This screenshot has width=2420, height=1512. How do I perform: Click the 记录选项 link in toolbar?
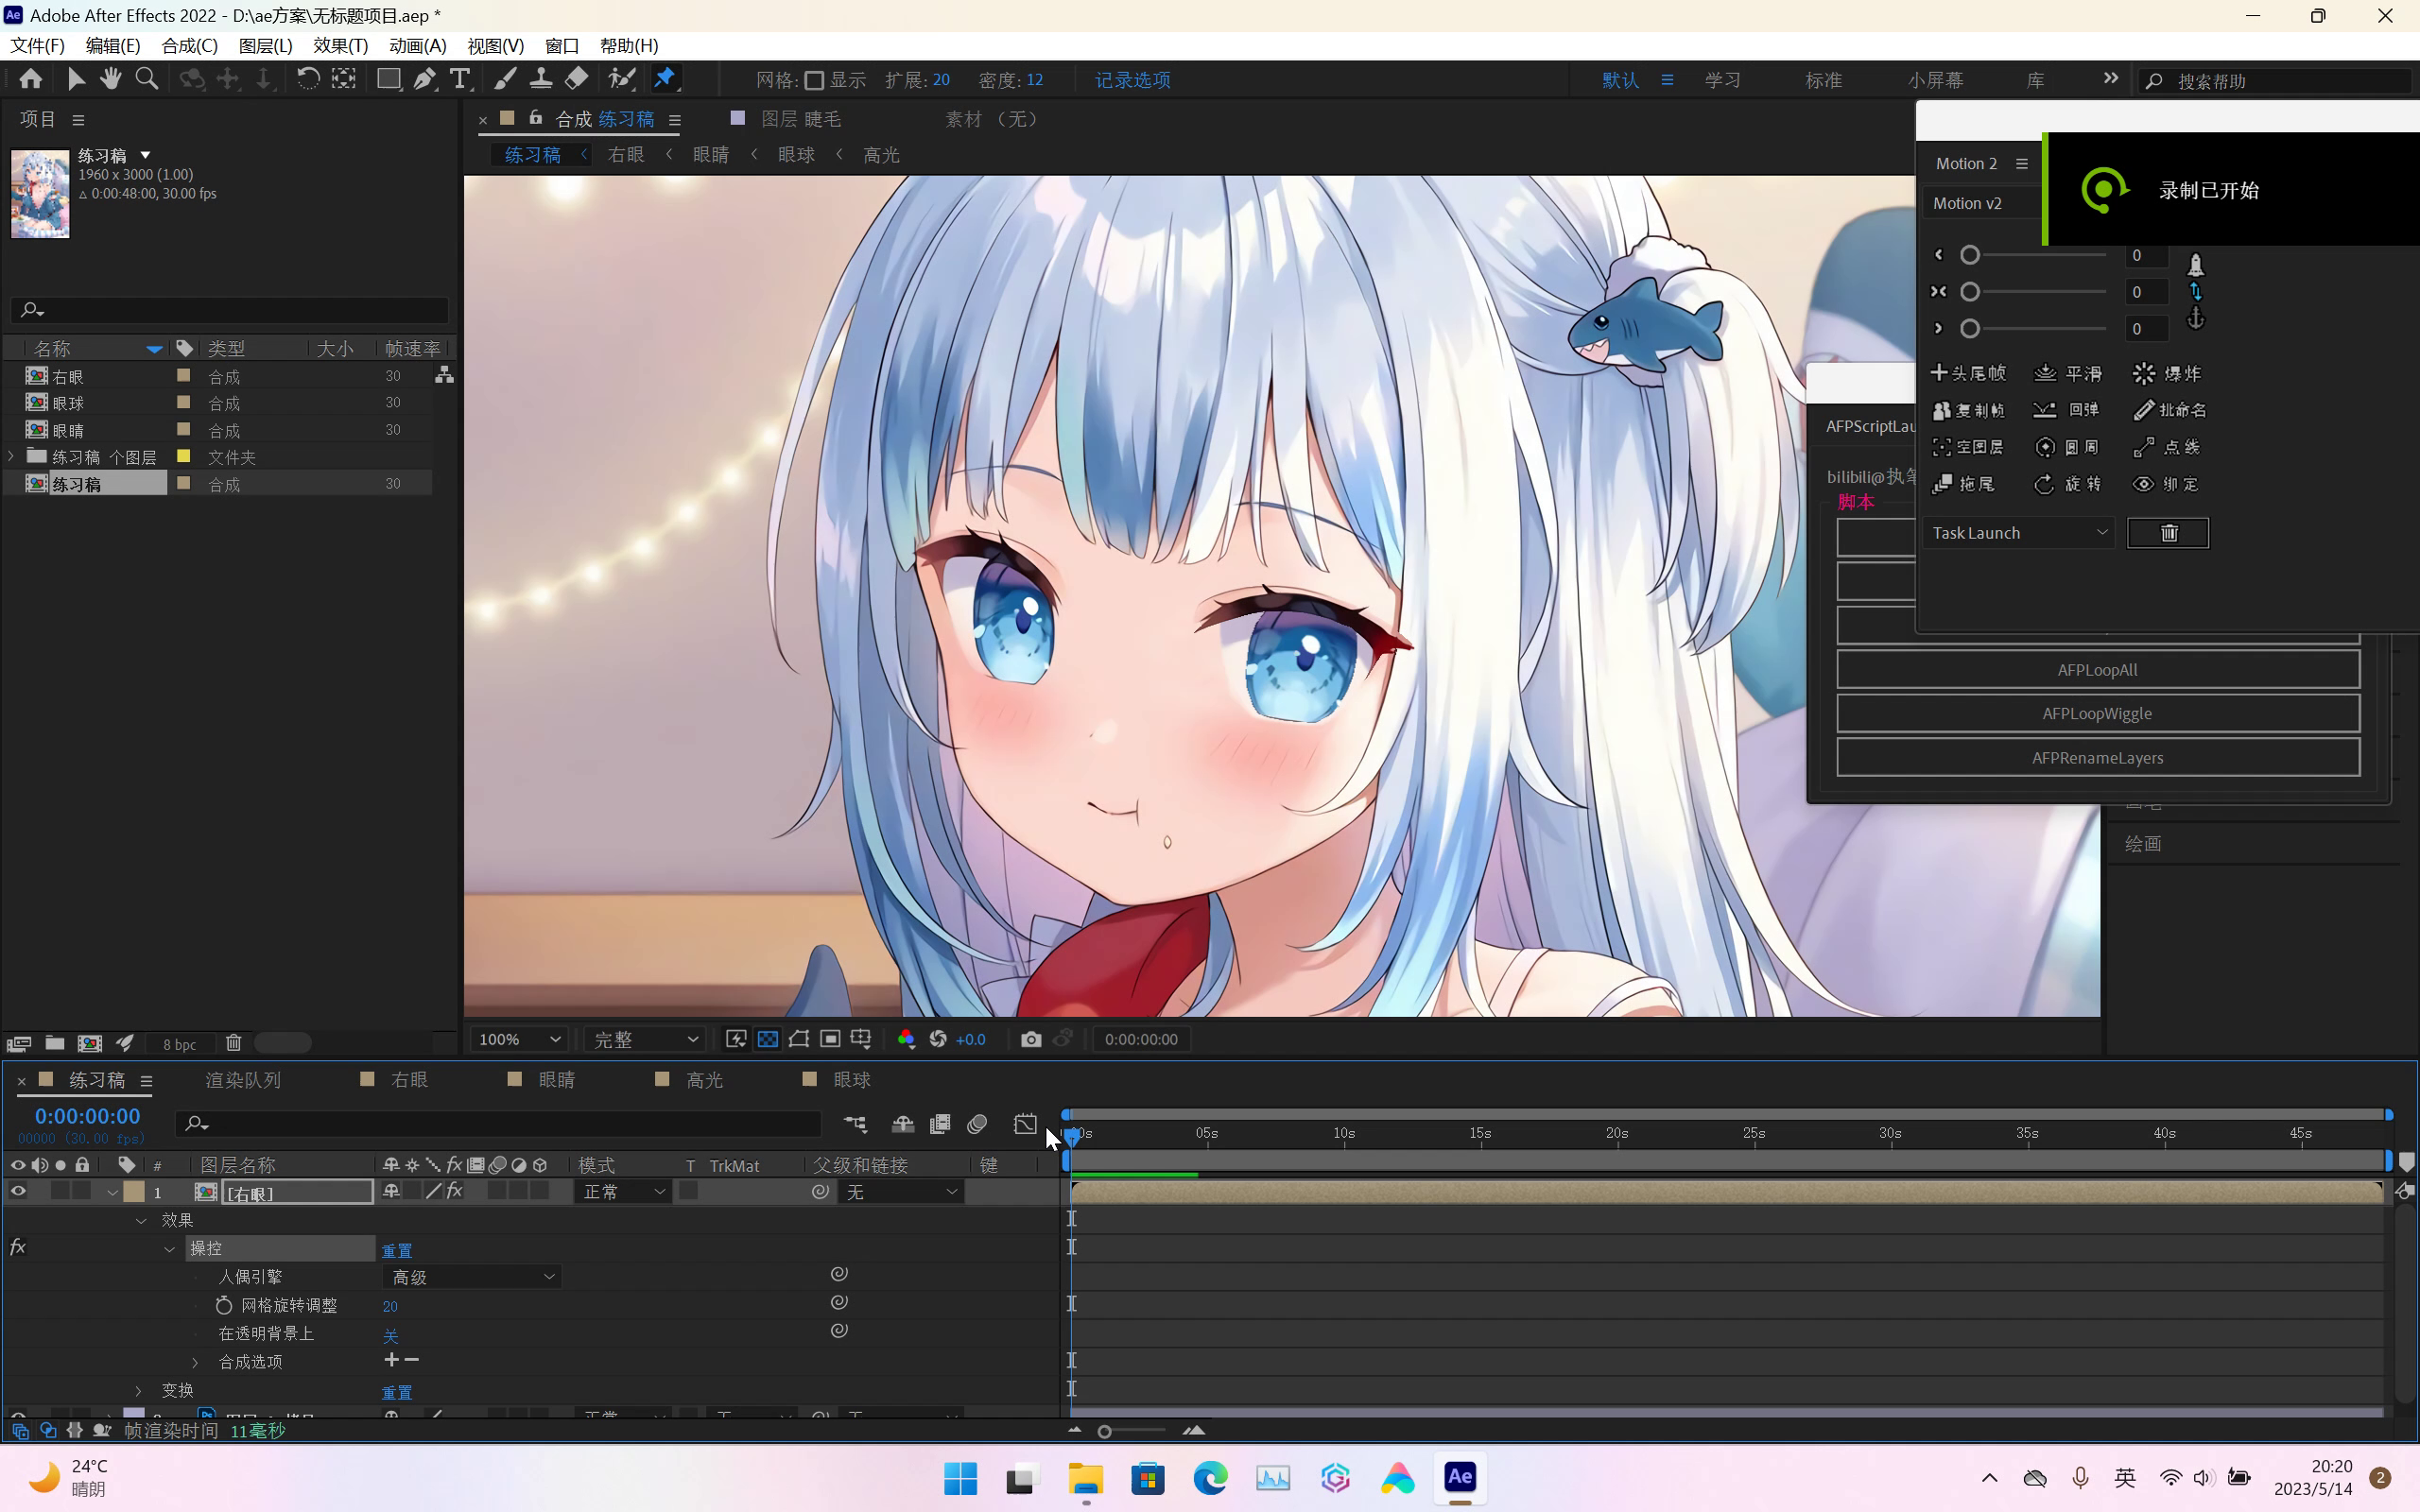(x=1132, y=80)
